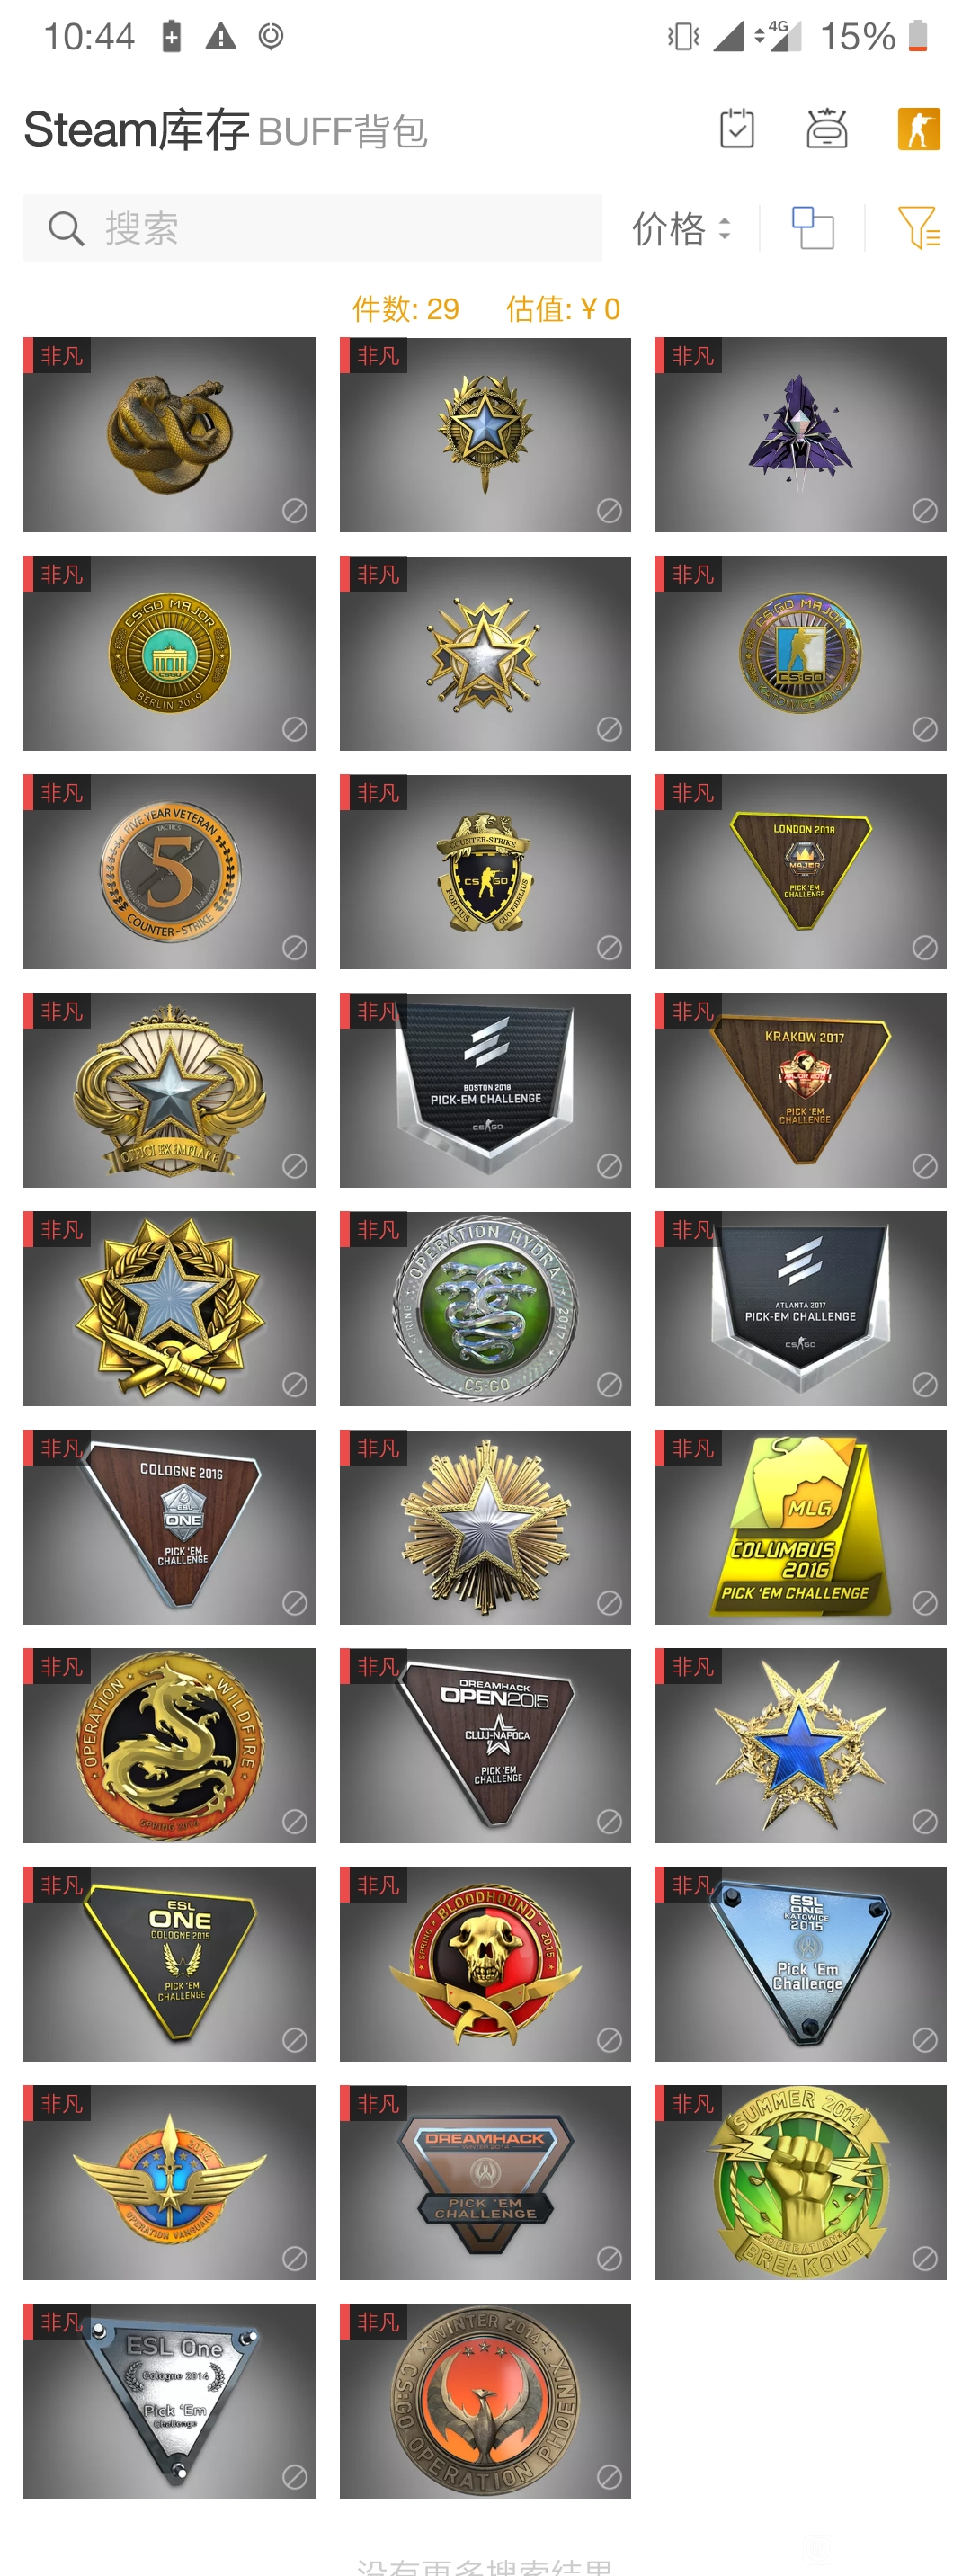
Task: Open the Bloodhound 2015 coin item
Action: pos(485,1964)
